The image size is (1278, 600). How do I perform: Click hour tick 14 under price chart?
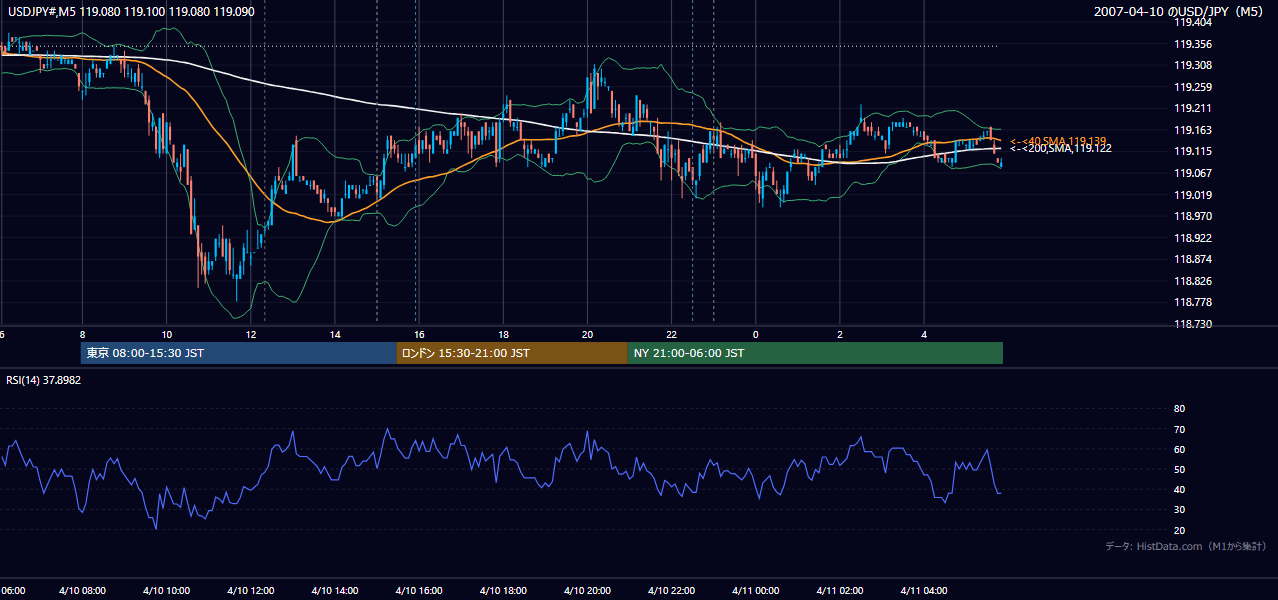[335, 334]
